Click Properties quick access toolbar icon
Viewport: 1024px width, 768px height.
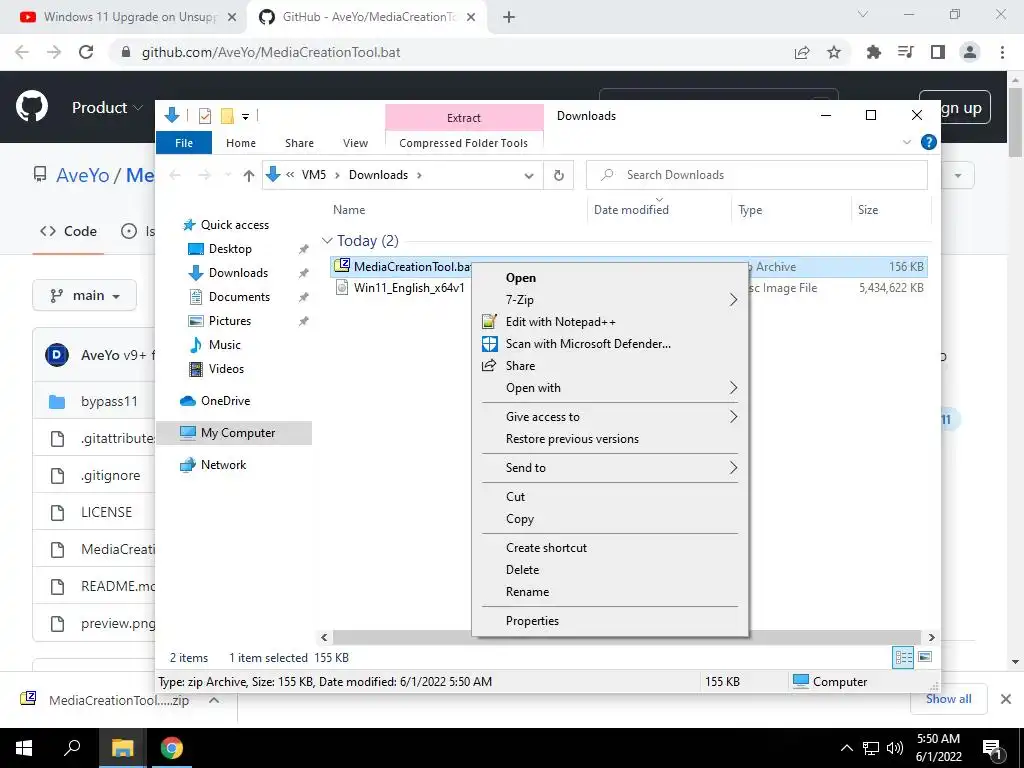[204, 116]
